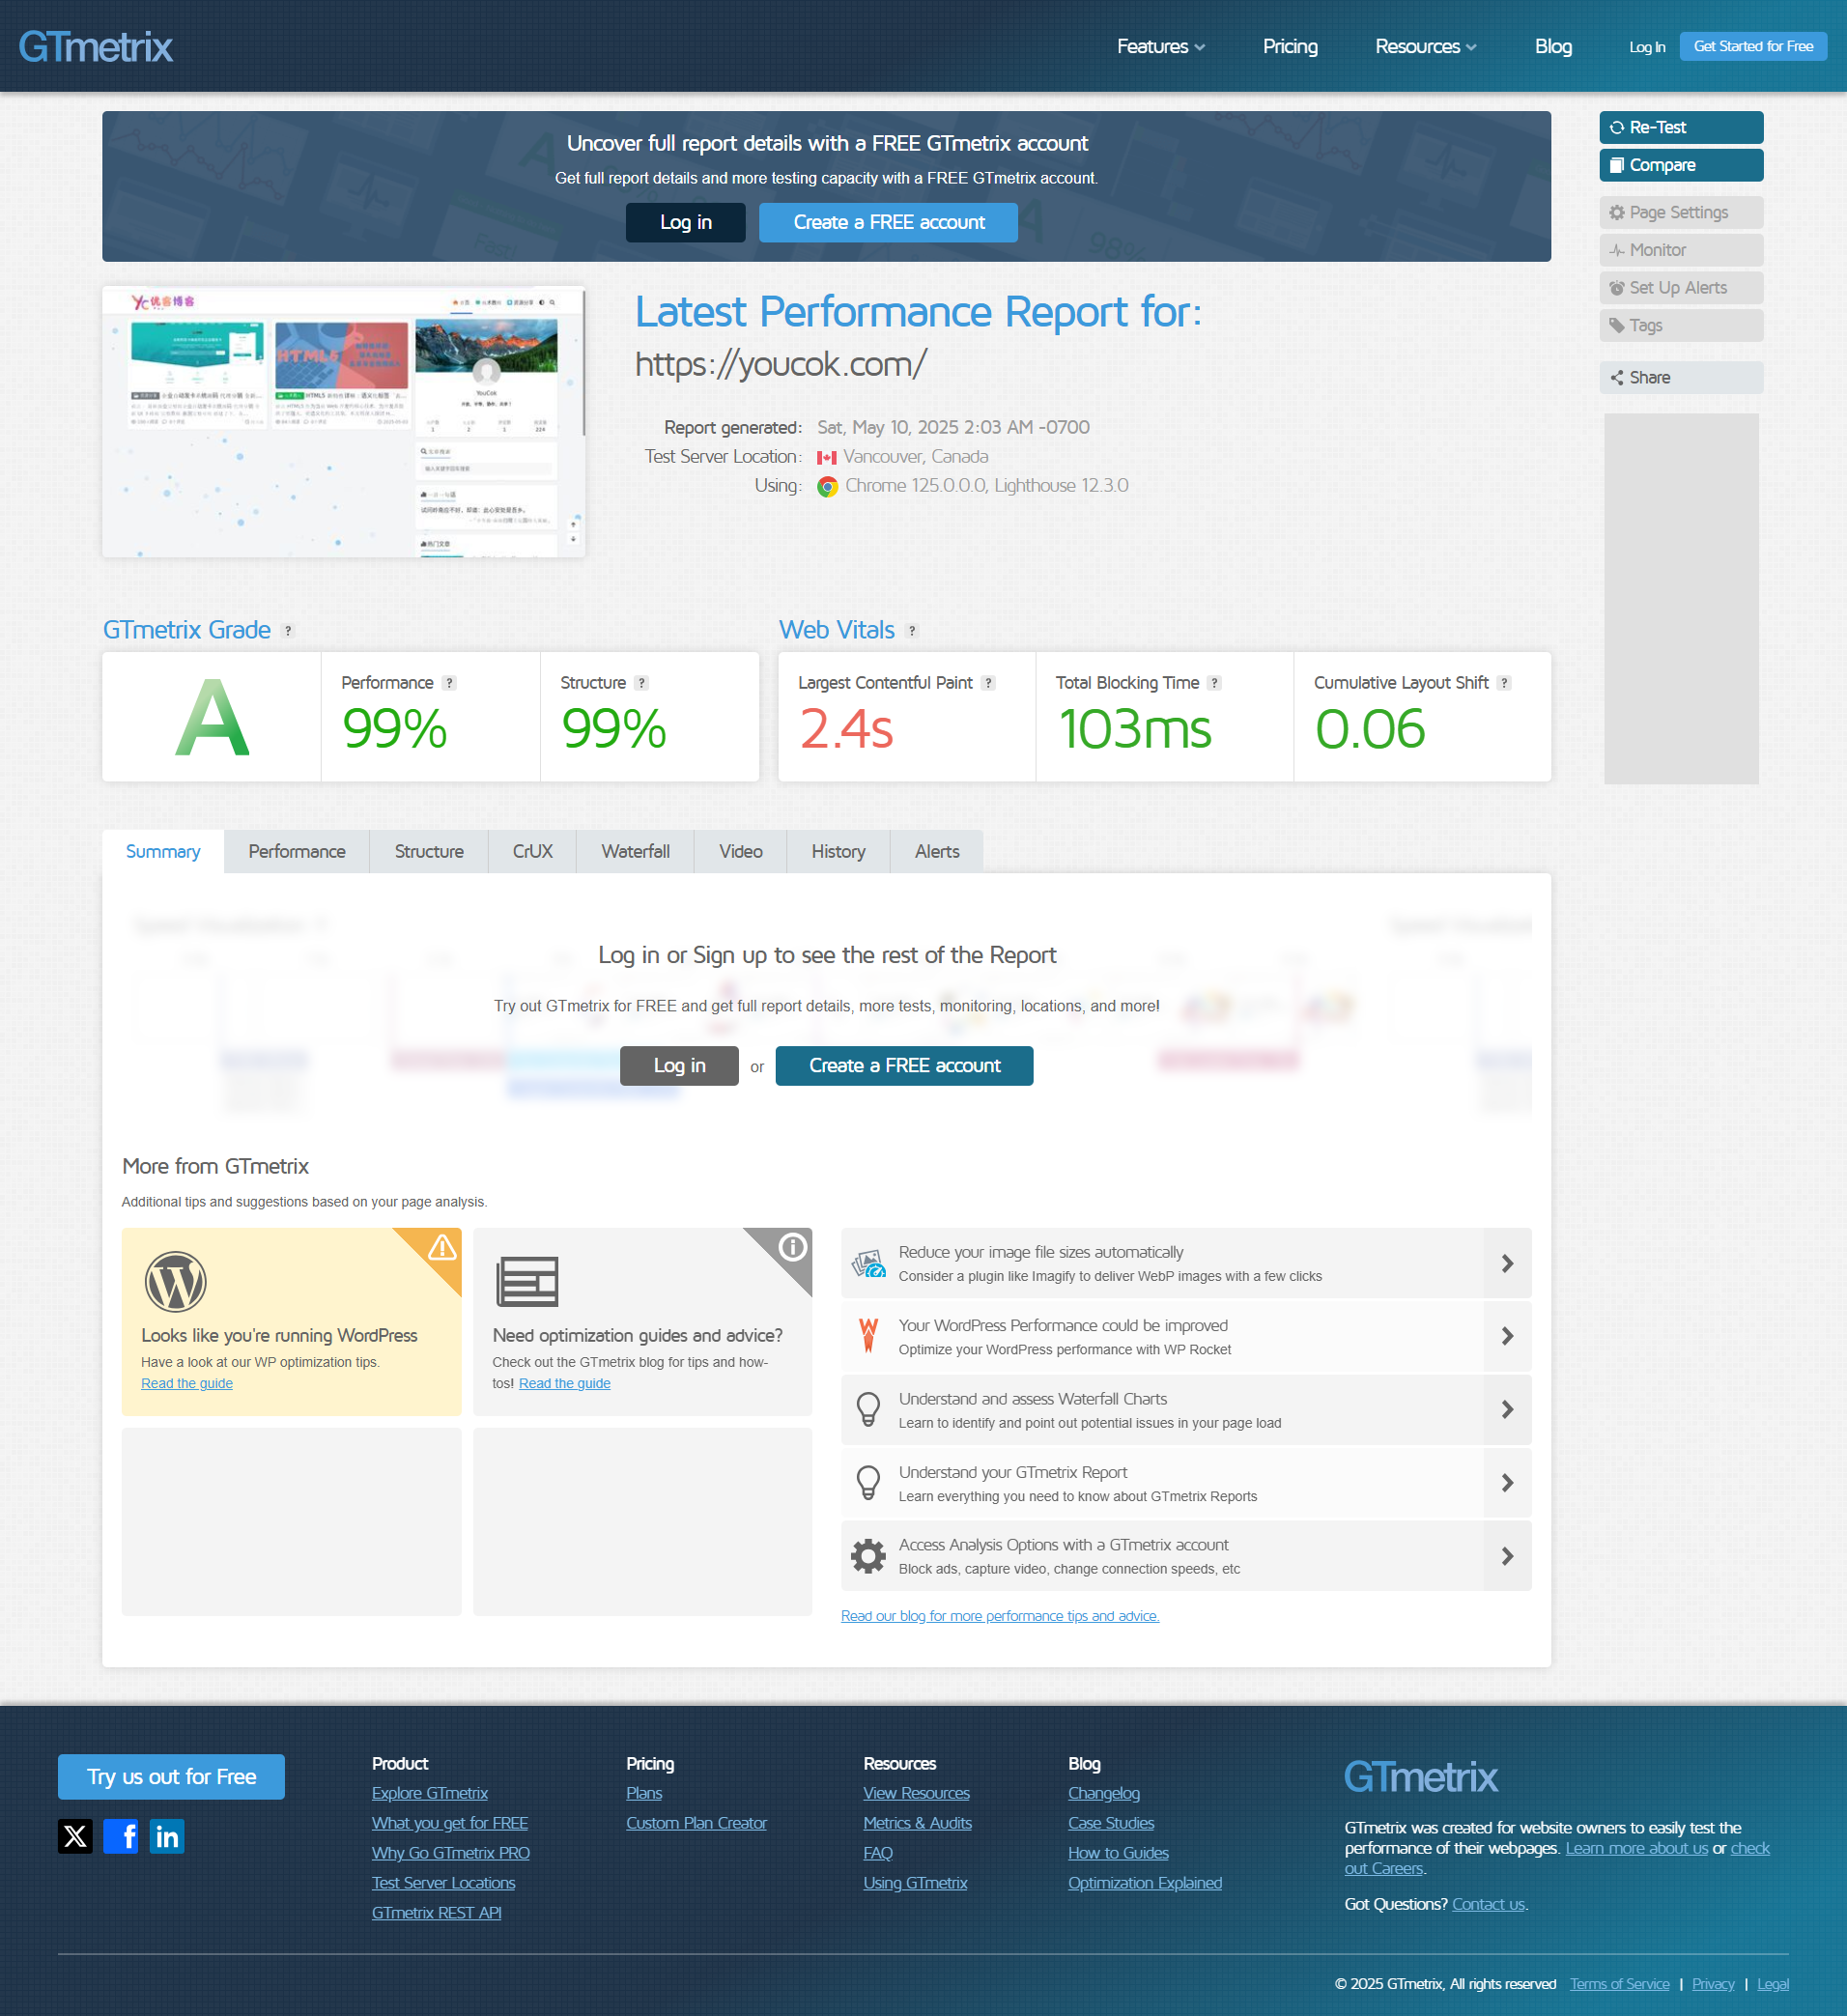Screen dimensions: 1847x2016
Task: Open Read the guide under WordPress card
Action: (187, 1383)
